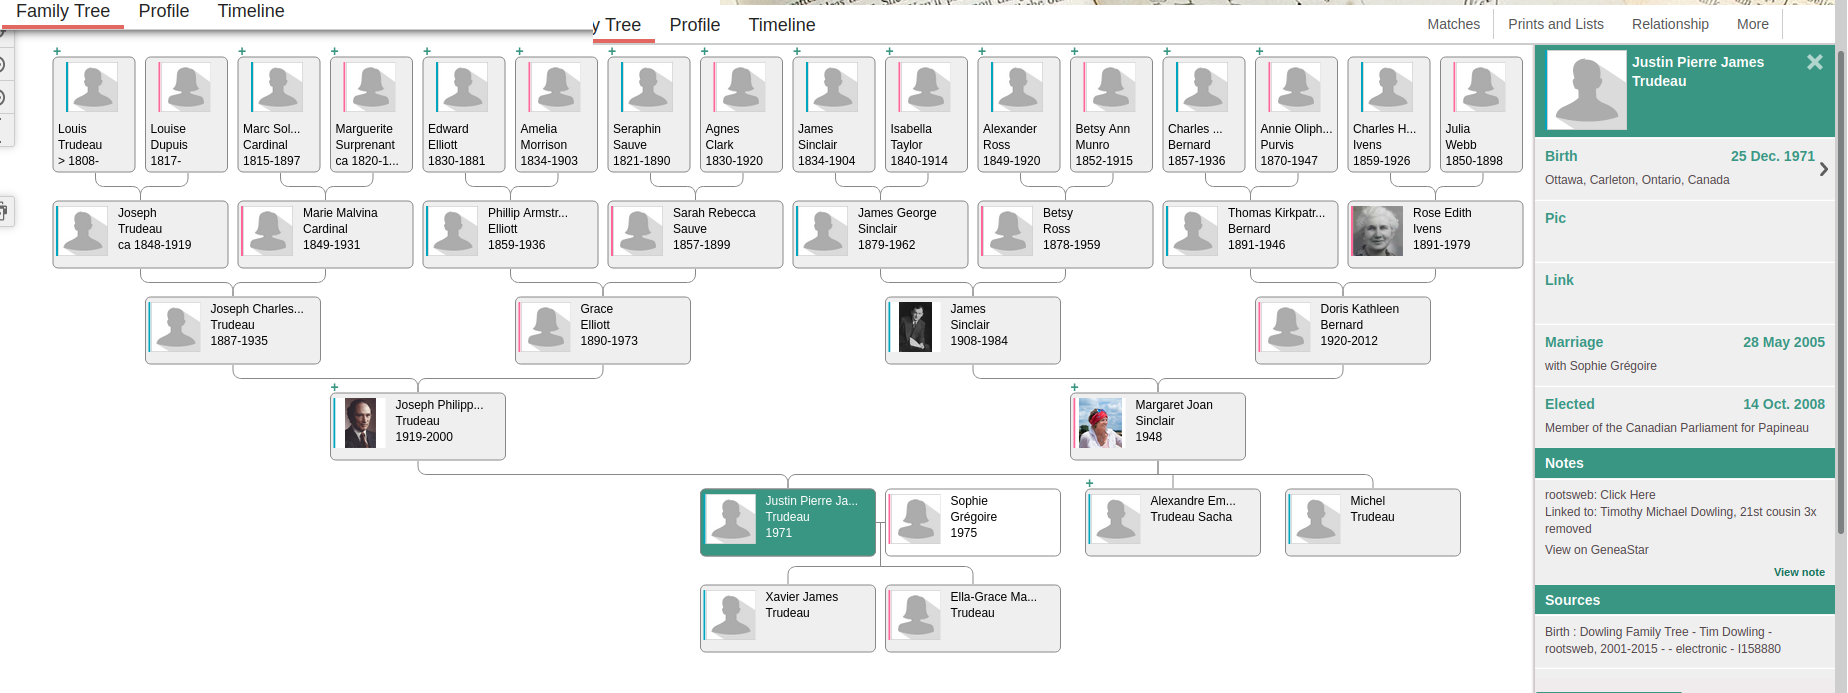This screenshot has width=1848, height=693.
Task: Select the Doris Kathleen Bernard card
Action: (1342, 330)
